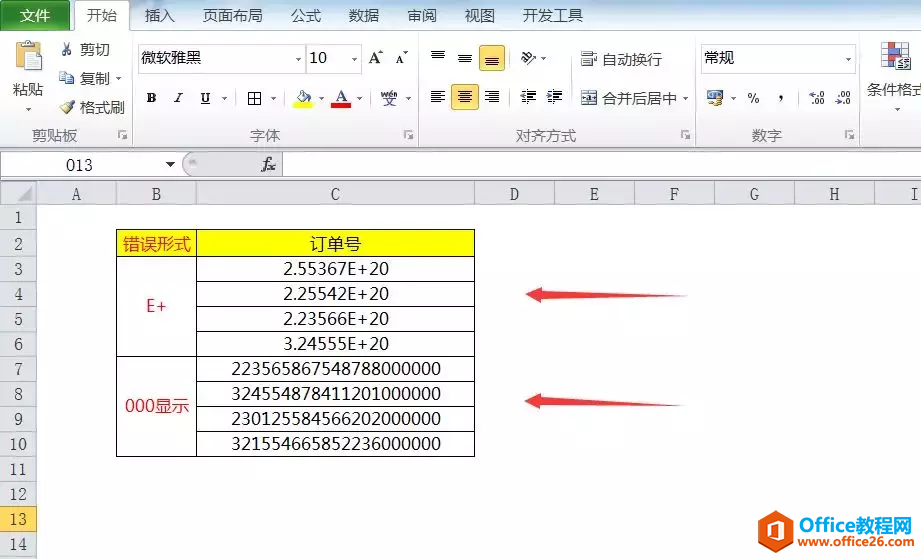This screenshot has height=559, width=921.
Task: Open the File (文件) tab
Action: click(x=35, y=15)
